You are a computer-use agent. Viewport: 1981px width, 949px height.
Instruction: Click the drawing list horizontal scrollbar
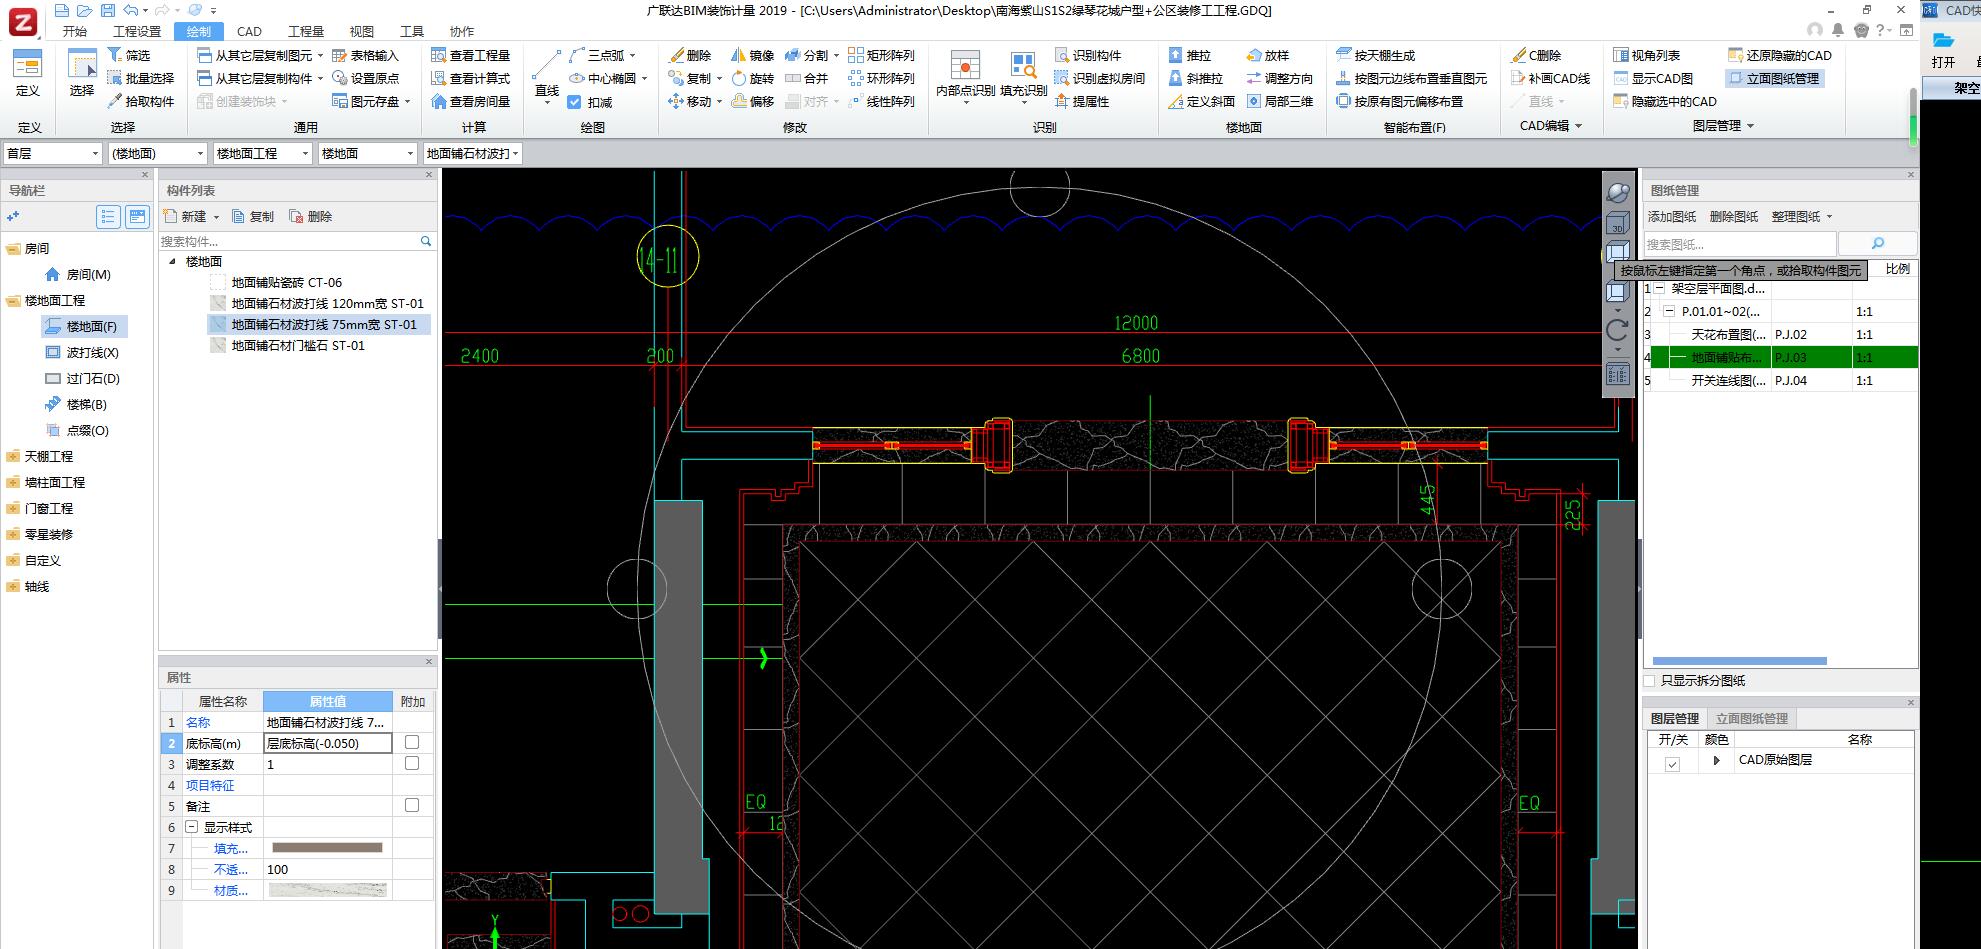click(1739, 660)
